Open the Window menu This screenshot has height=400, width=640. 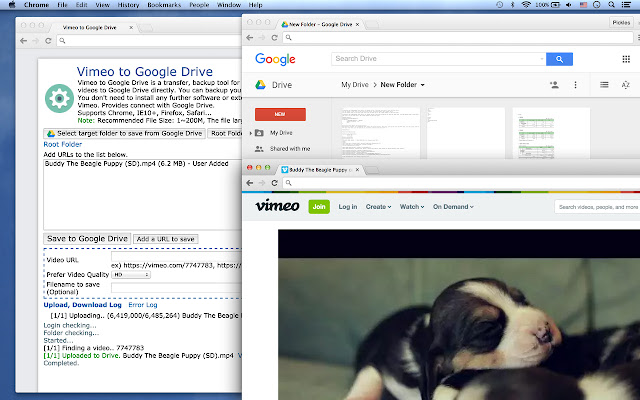pos(229,5)
